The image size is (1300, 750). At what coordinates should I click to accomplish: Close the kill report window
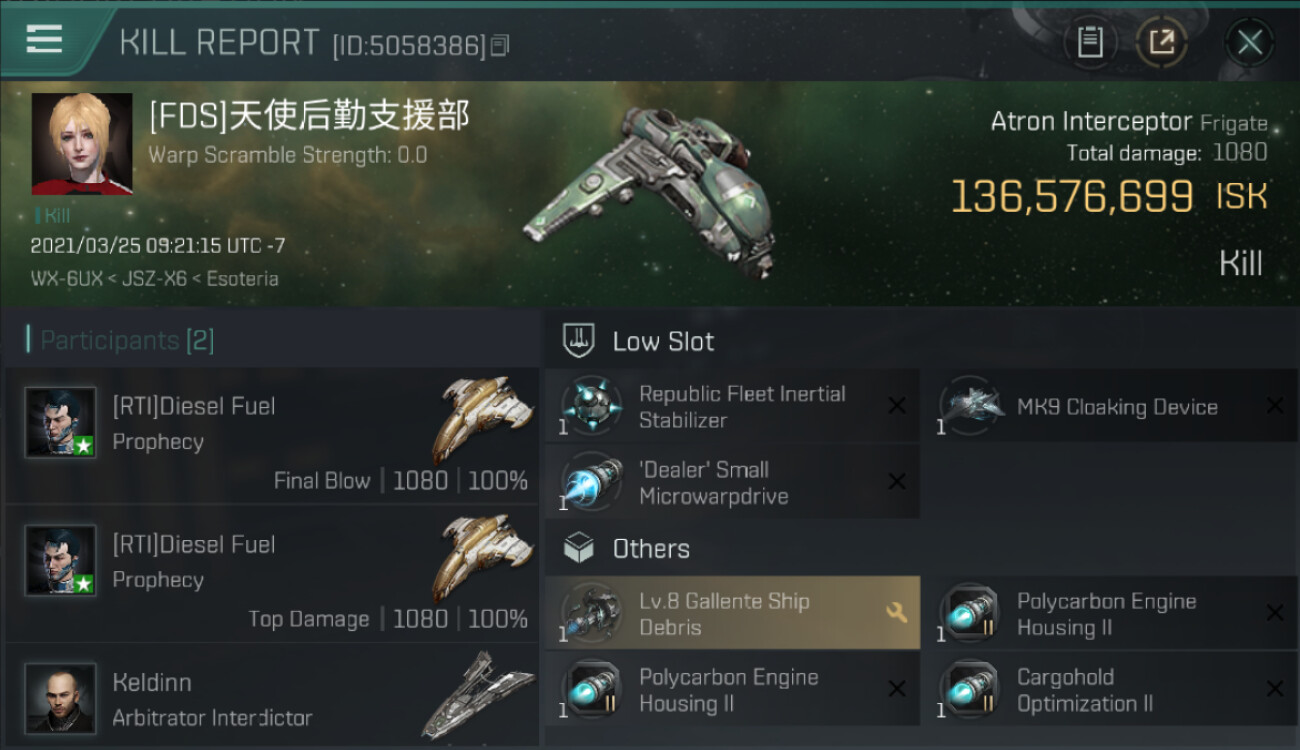(x=1249, y=43)
